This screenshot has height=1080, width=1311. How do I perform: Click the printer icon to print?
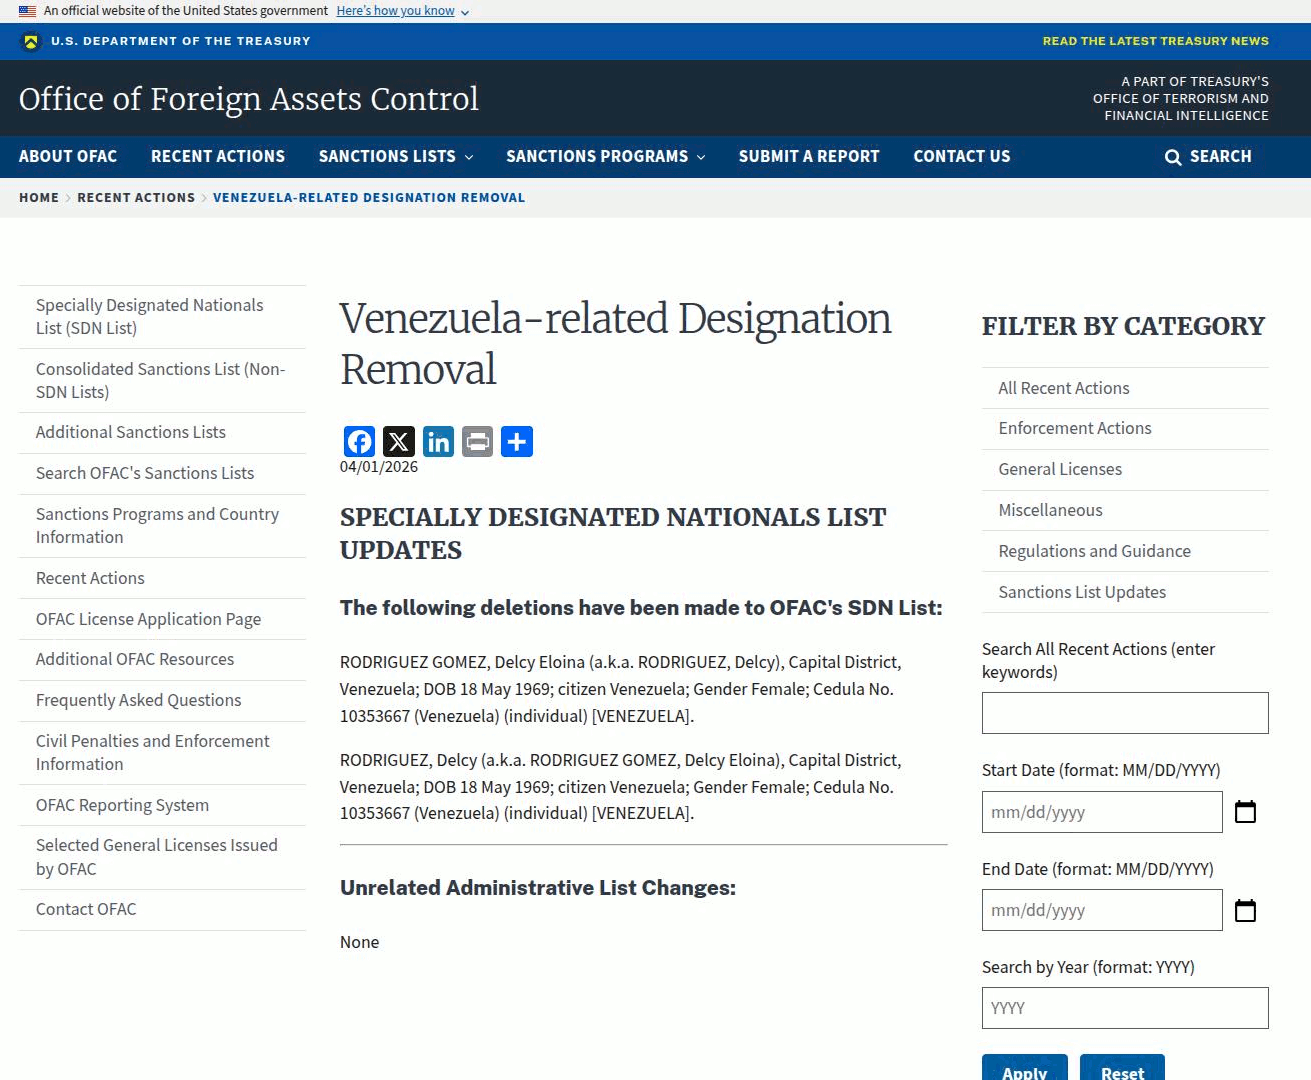click(x=477, y=441)
